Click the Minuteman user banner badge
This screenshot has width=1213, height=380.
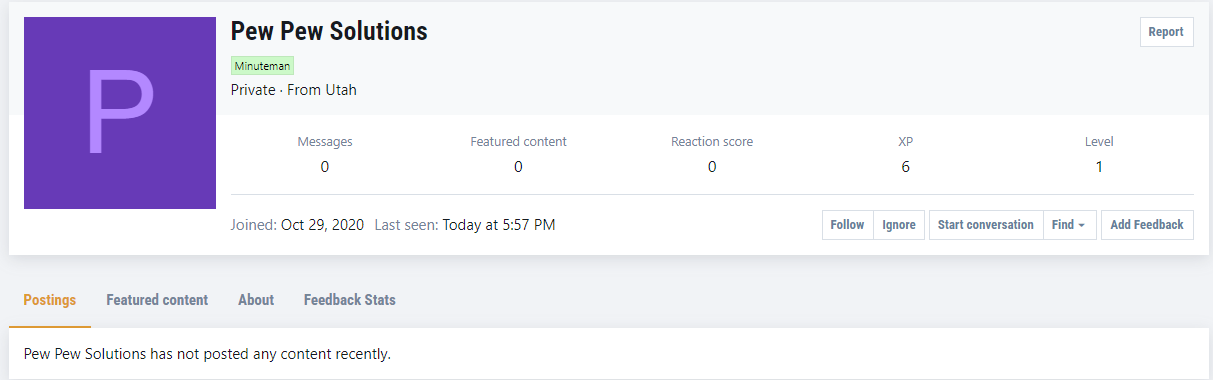pyautogui.click(x=262, y=66)
